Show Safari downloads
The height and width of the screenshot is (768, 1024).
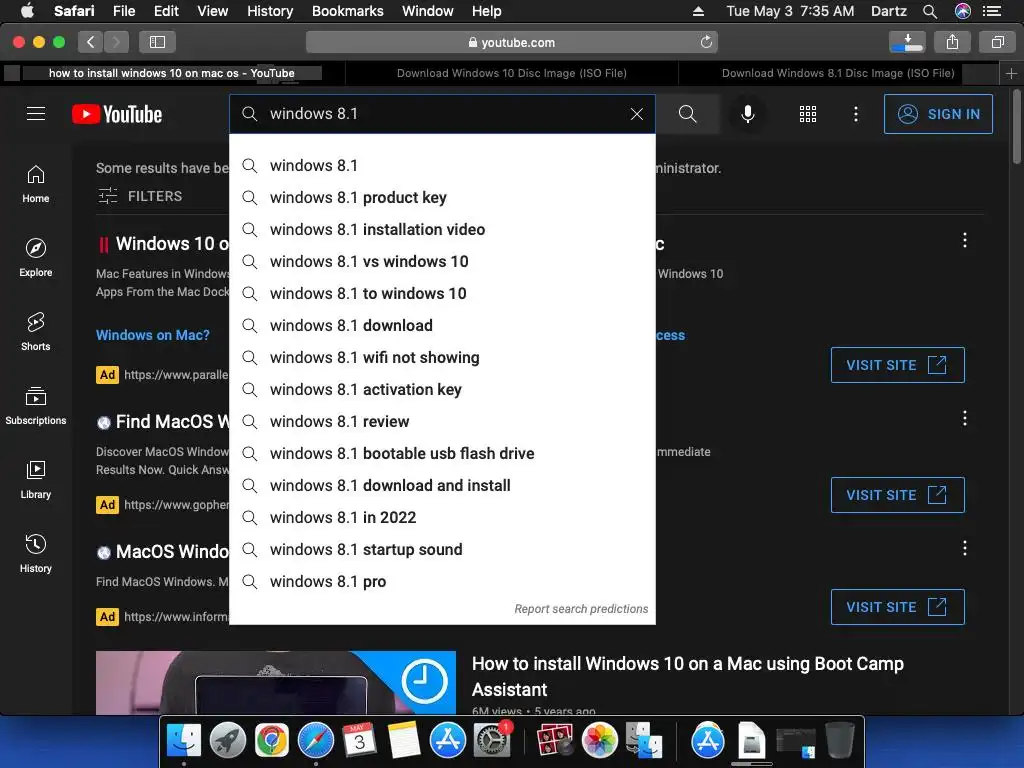click(x=907, y=42)
